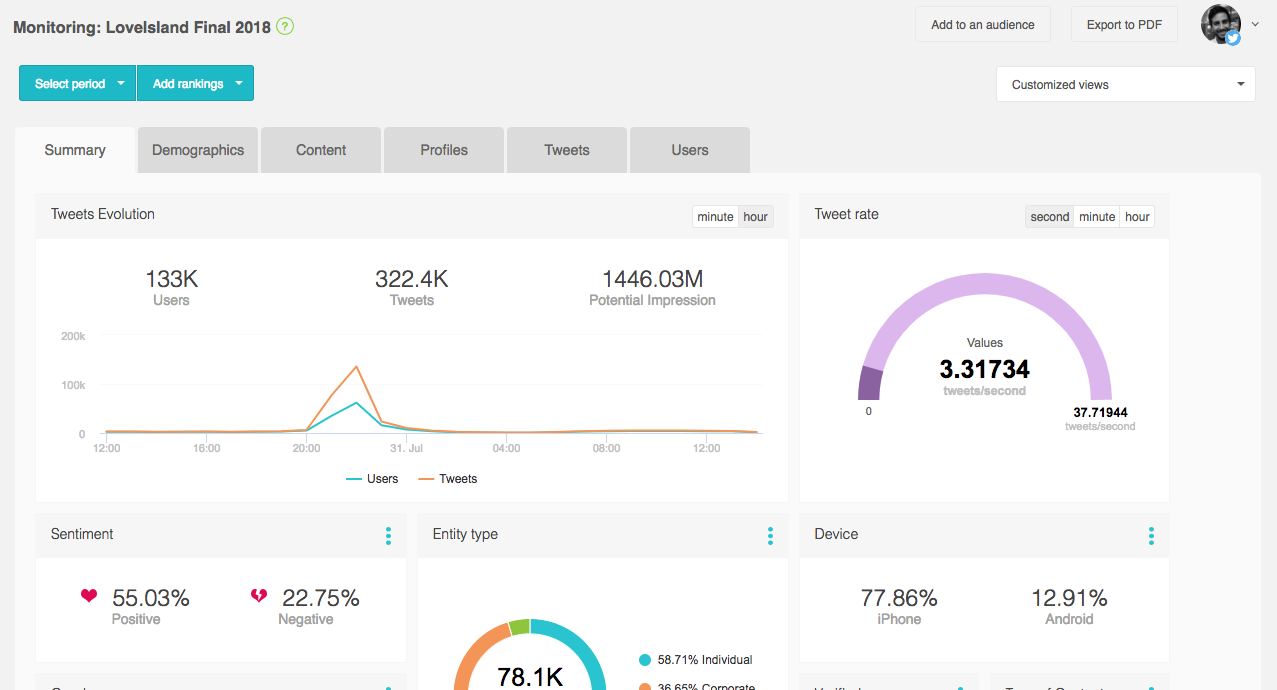1277x690 pixels.
Task: Click the red heart Positive sentiment icon
Action: point(90,596)
